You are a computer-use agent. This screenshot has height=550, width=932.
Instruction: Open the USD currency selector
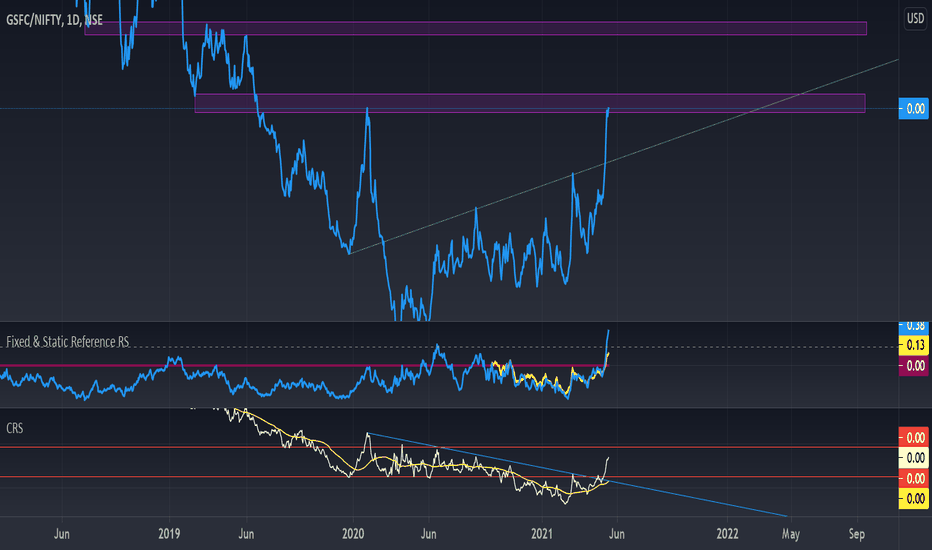[x=915, y=18]
